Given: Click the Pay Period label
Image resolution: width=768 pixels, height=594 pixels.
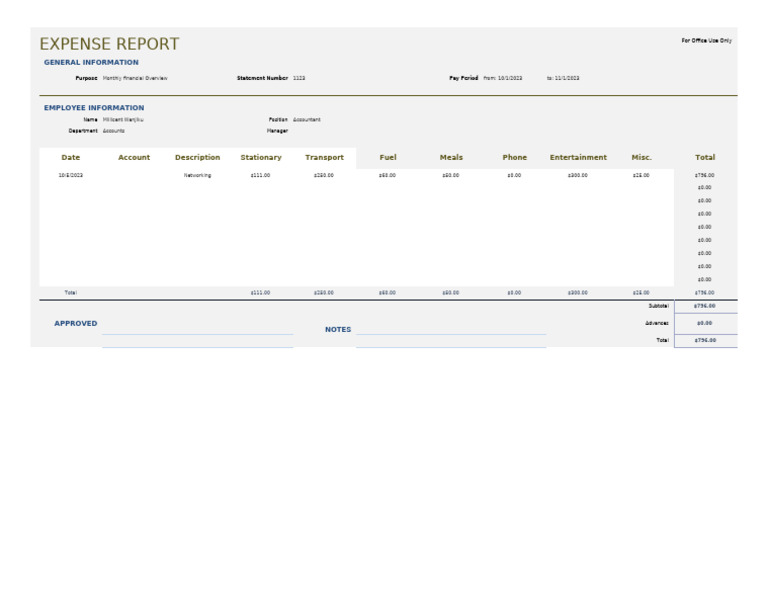Looking at the screenshot, I should click(463, 78).
